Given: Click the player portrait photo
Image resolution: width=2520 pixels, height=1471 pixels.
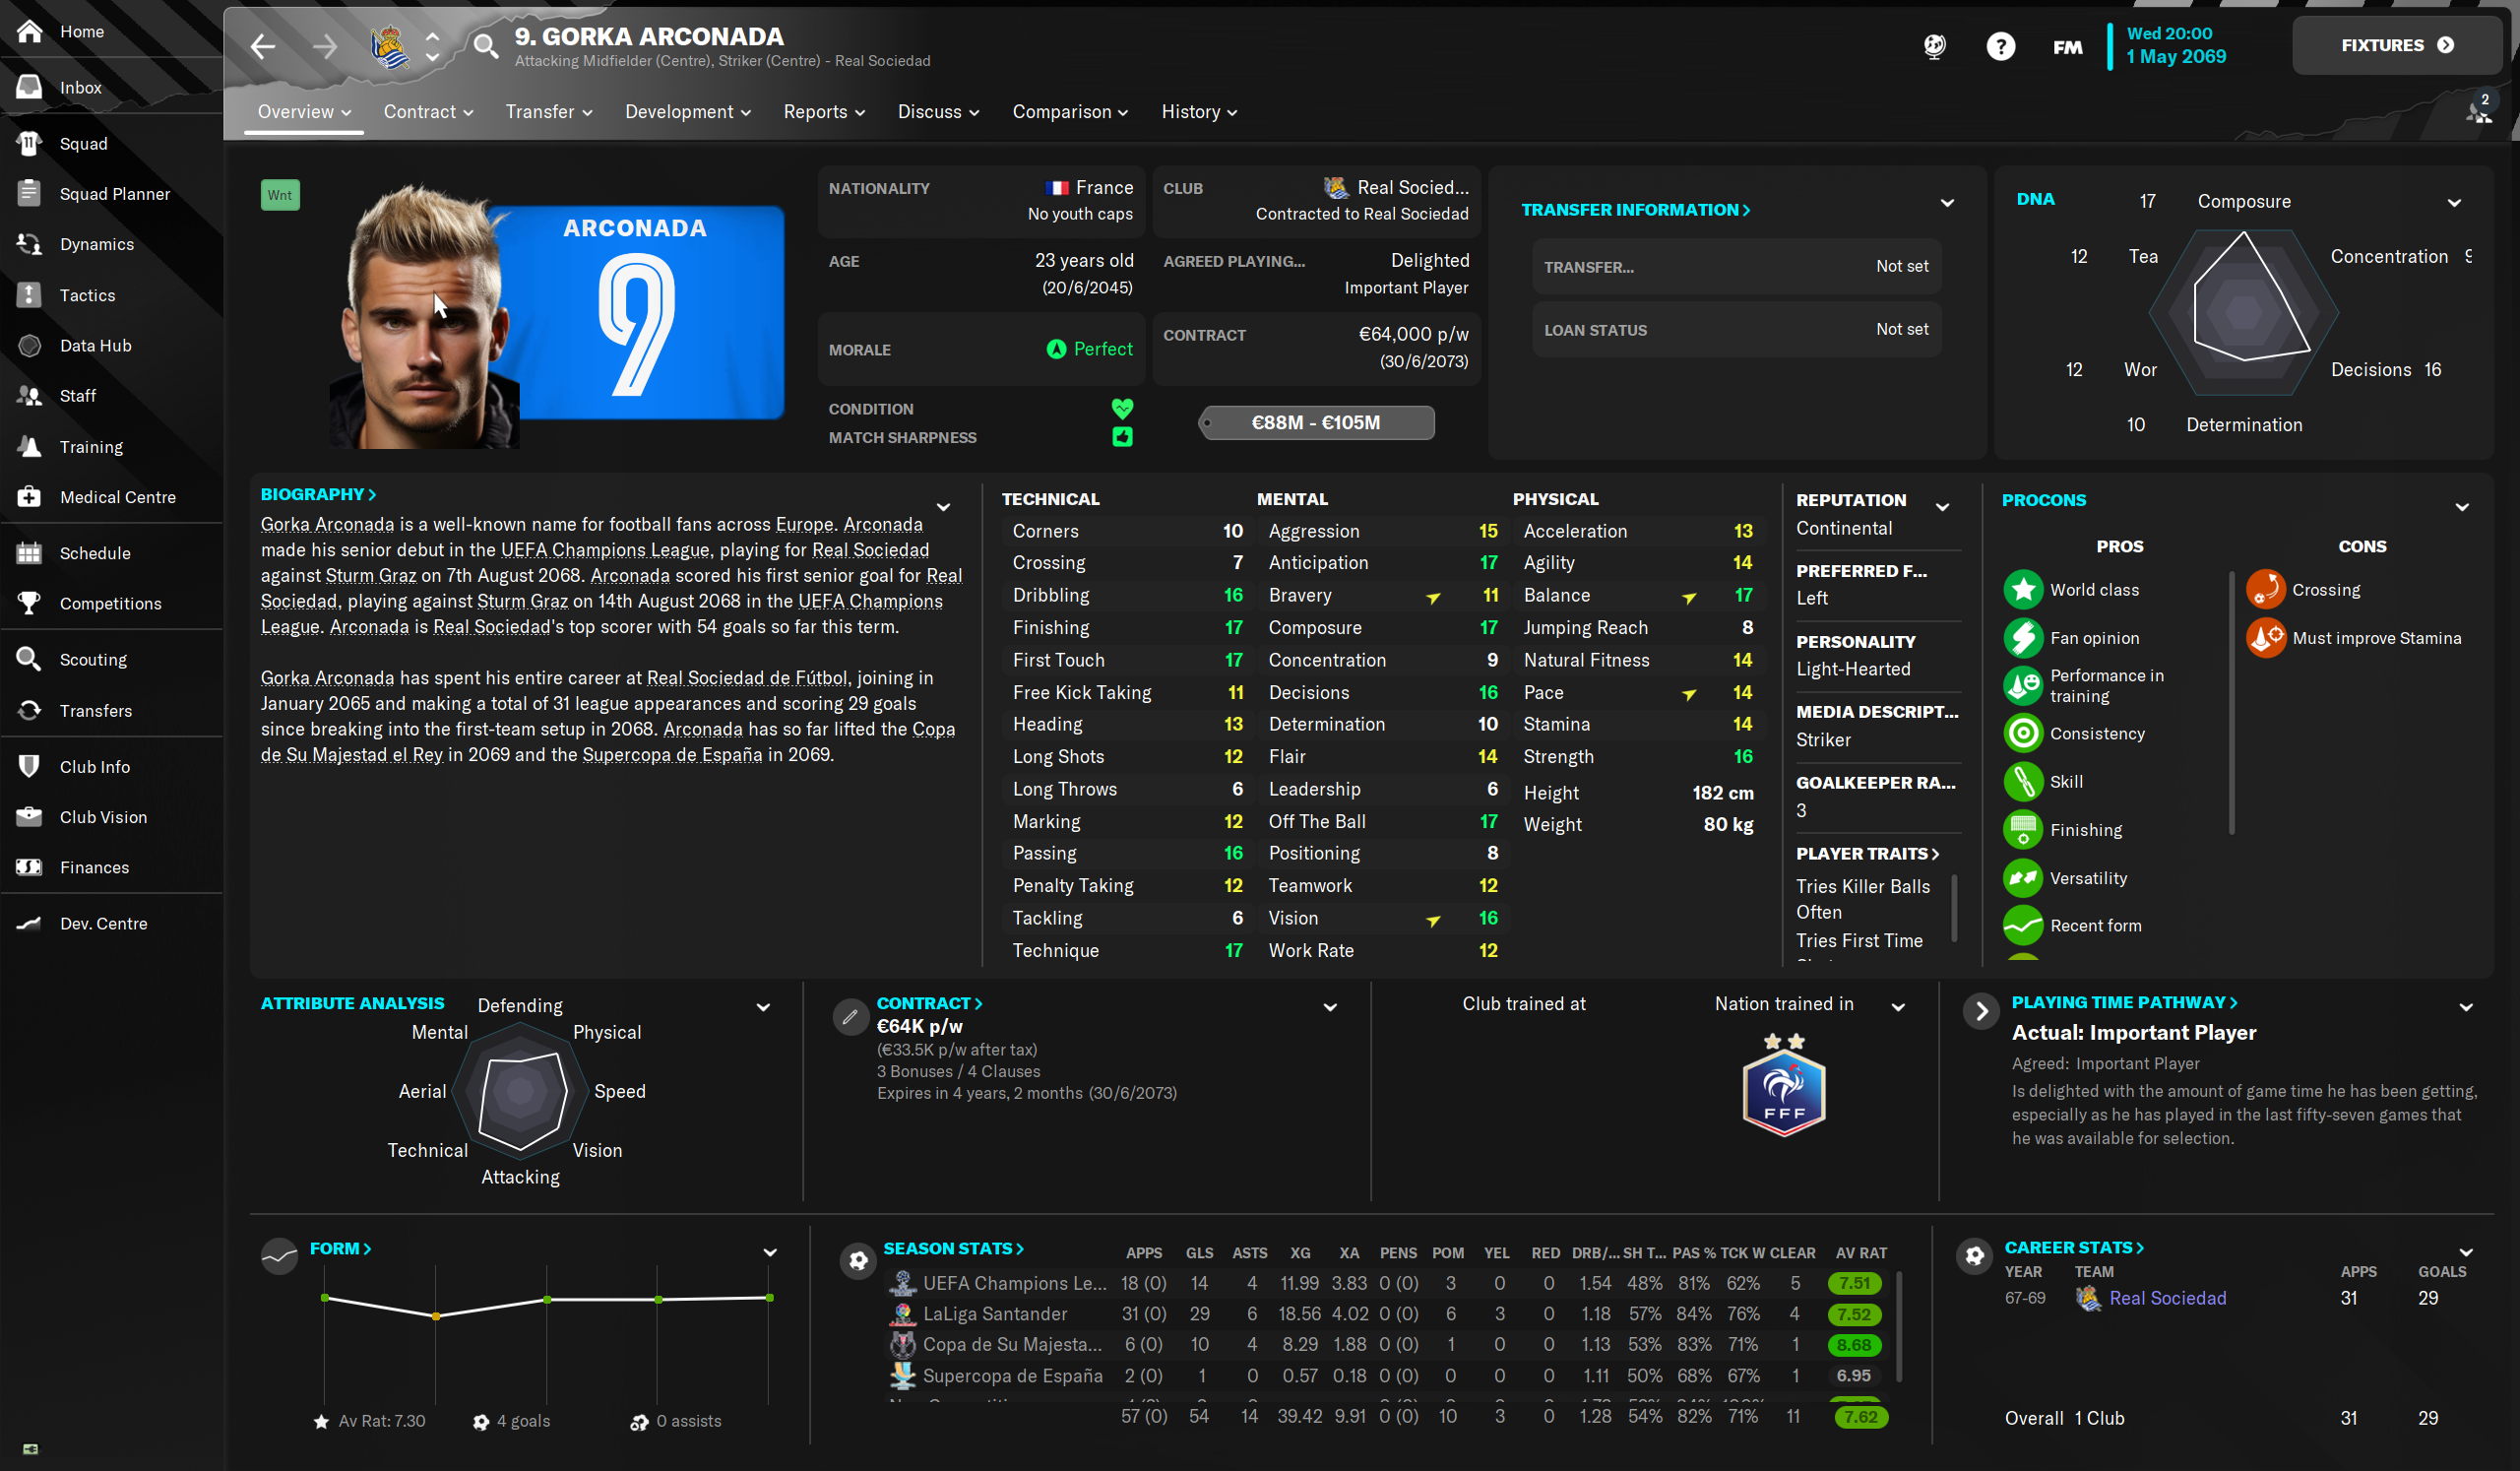Looking at the screenshot, I should point(425,316).
